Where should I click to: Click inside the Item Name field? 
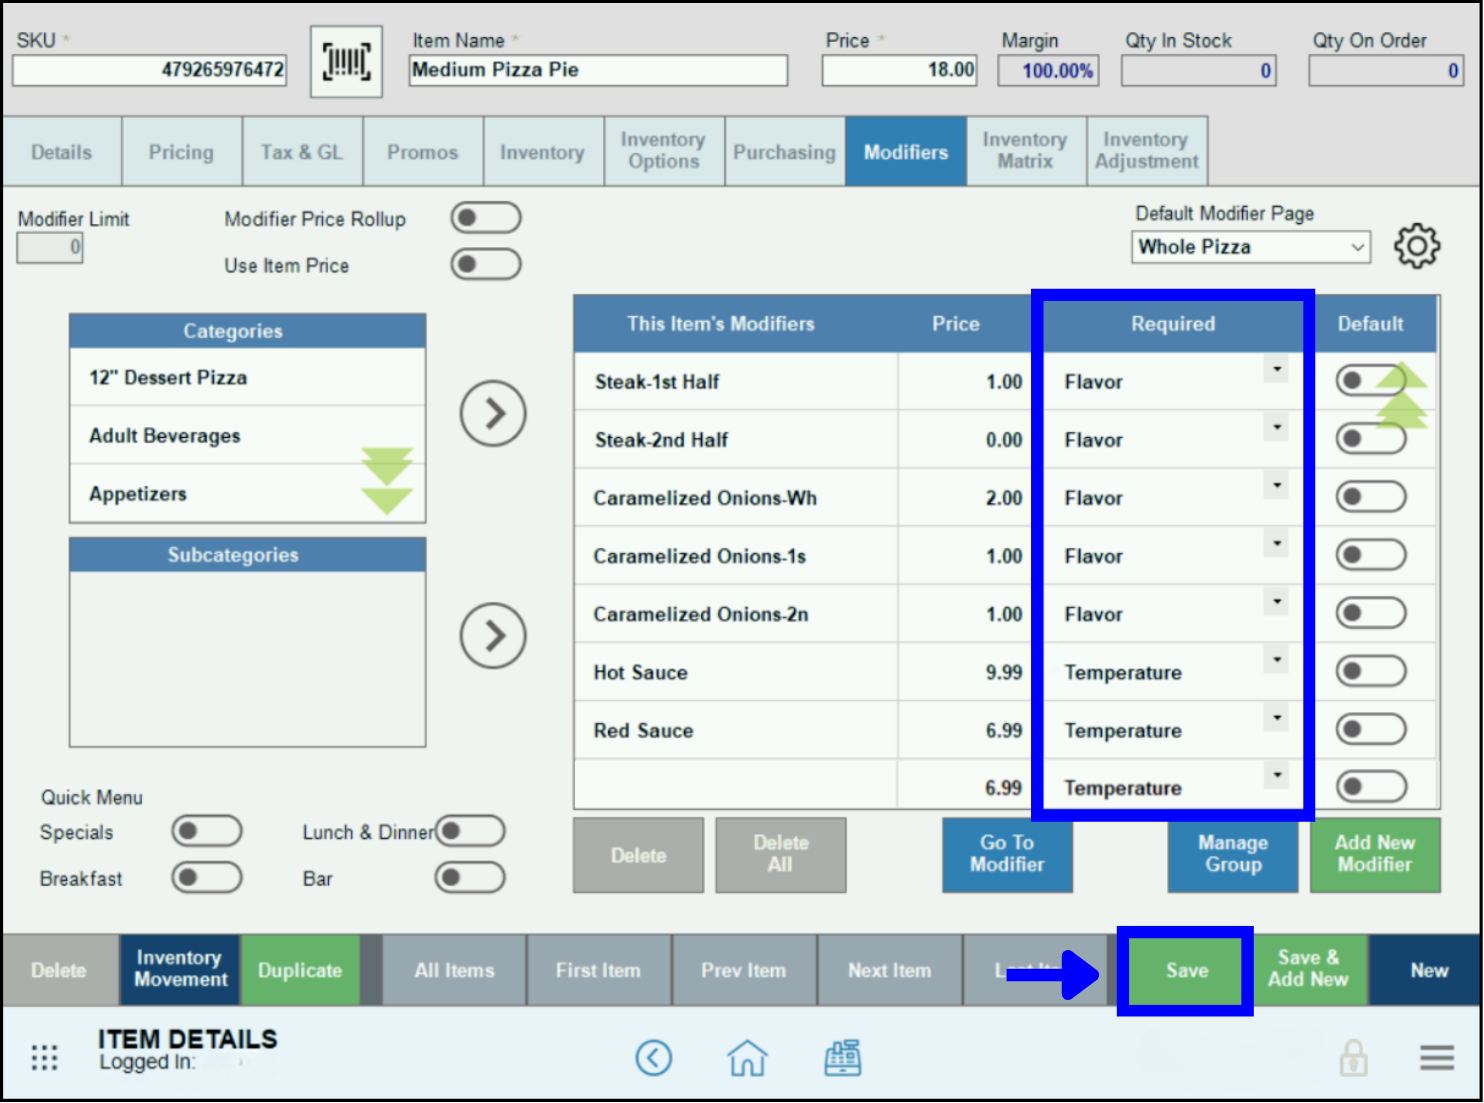tap(597, 70)
